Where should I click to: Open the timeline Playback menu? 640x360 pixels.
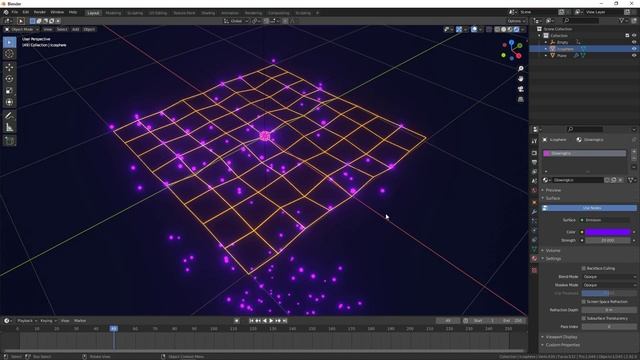27,321
